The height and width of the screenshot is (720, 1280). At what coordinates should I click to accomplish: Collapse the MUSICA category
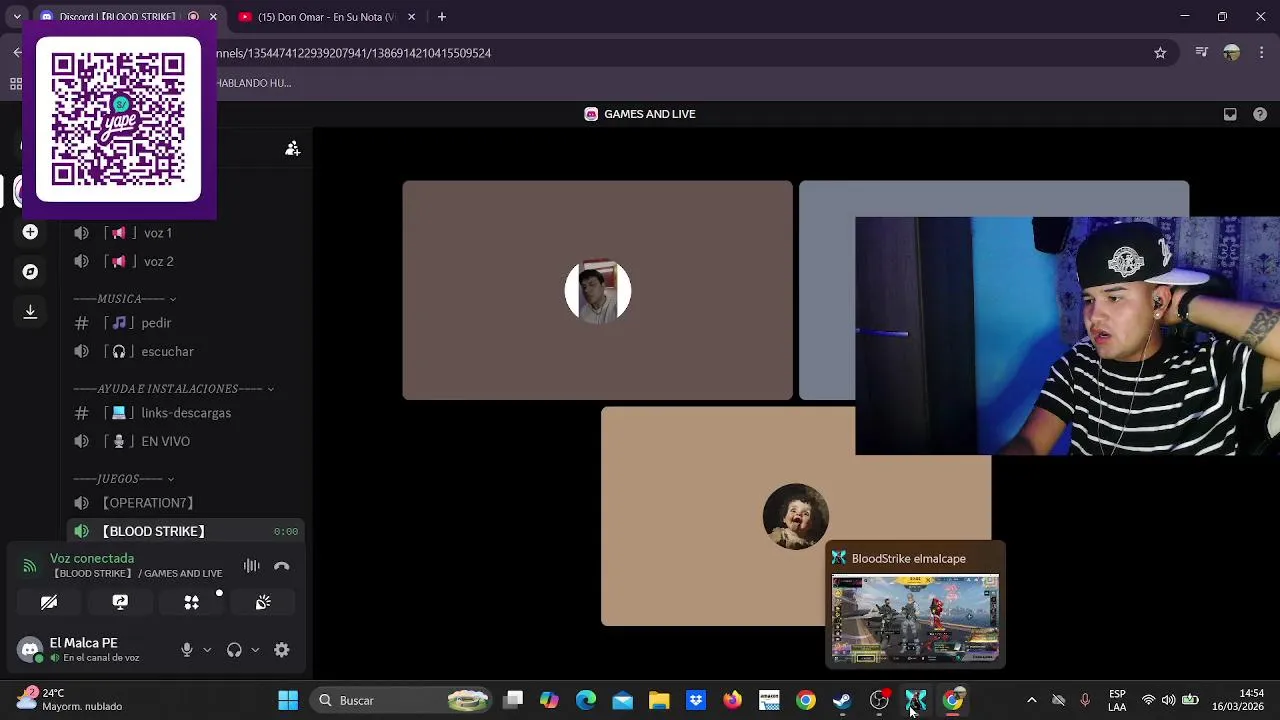point(125,299)
